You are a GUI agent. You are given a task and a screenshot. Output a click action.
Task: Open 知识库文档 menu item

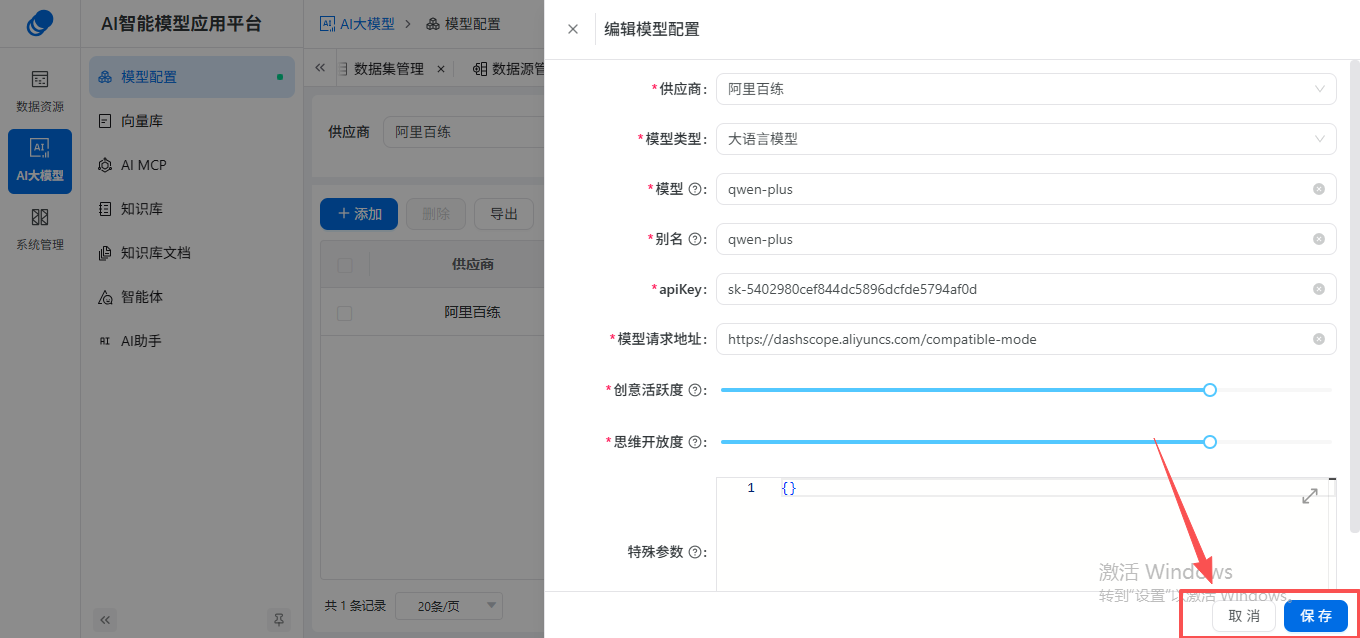[192, 253]
